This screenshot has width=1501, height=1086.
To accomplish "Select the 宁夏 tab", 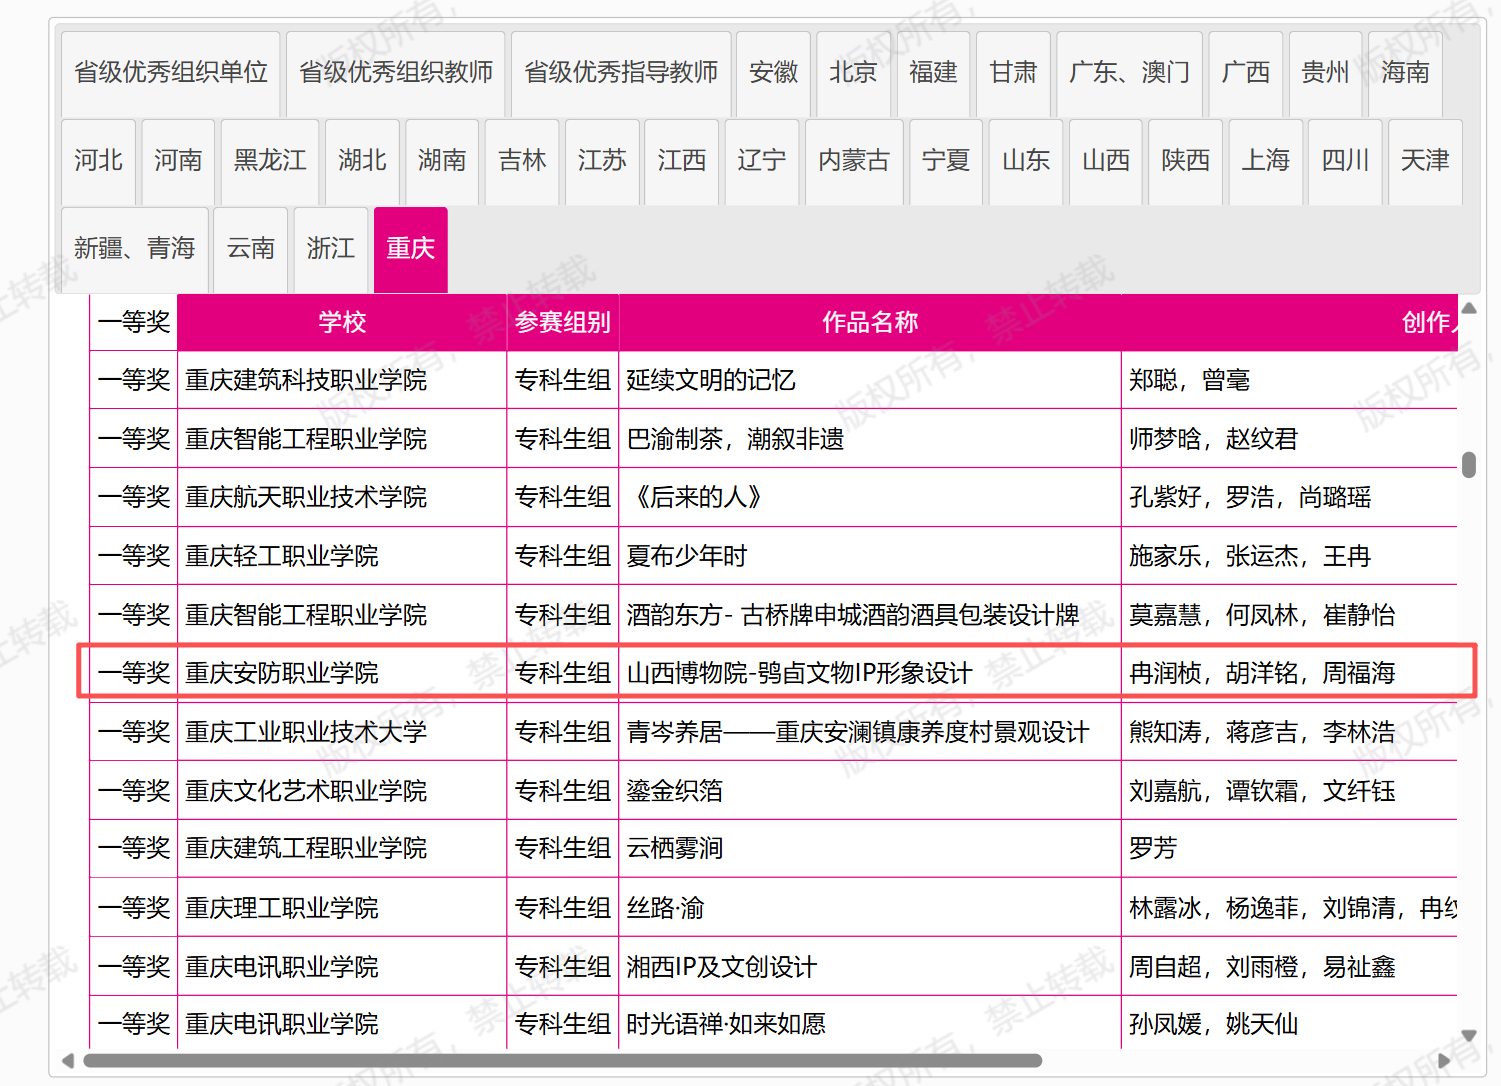I will point(946,161).
